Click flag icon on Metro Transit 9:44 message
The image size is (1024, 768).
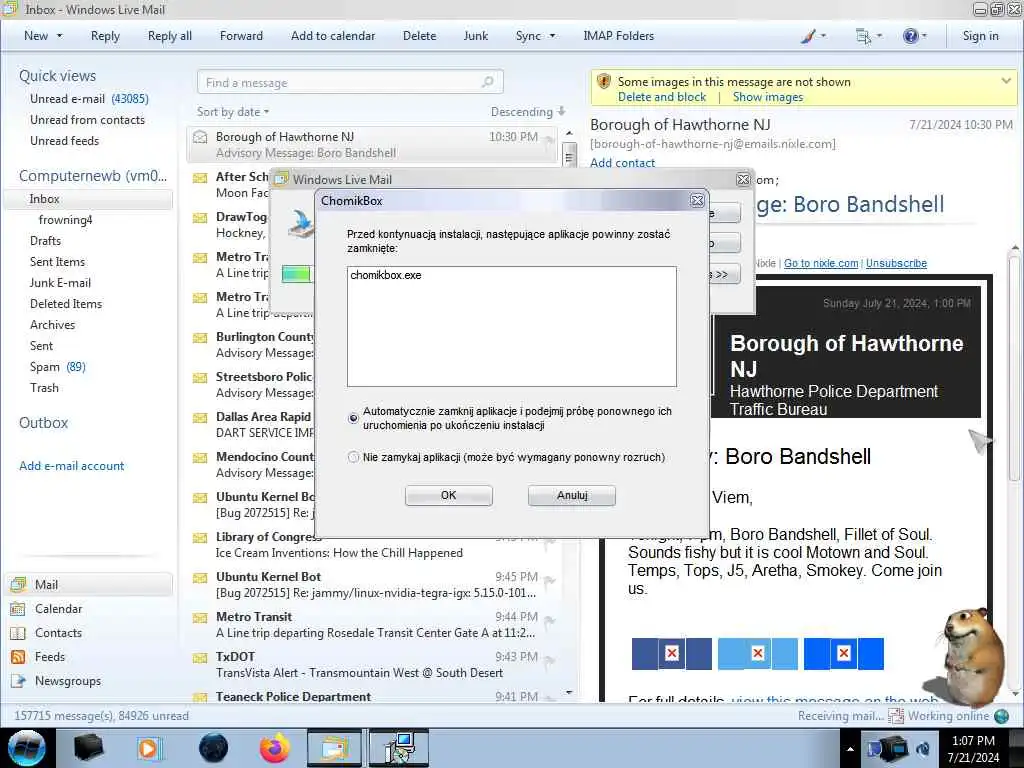click(x=550, y=620)
